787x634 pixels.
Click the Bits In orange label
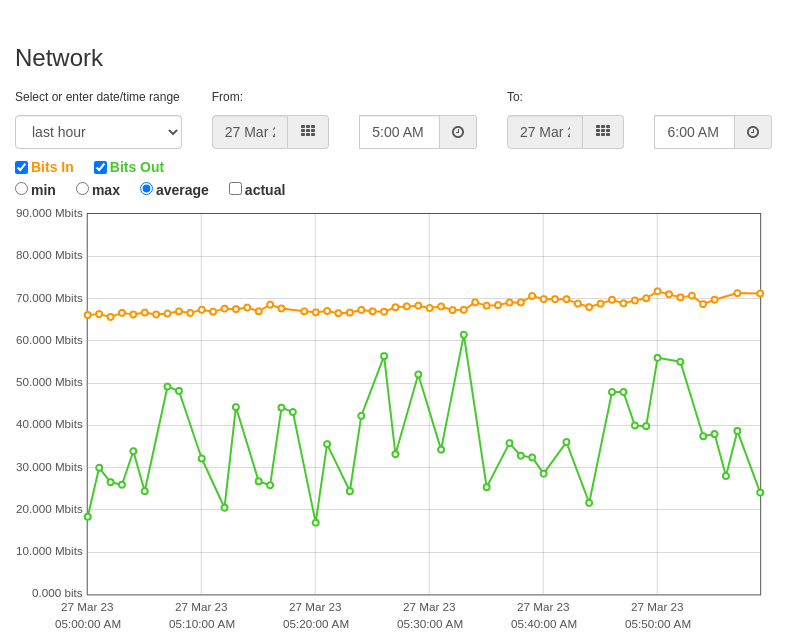52,167
